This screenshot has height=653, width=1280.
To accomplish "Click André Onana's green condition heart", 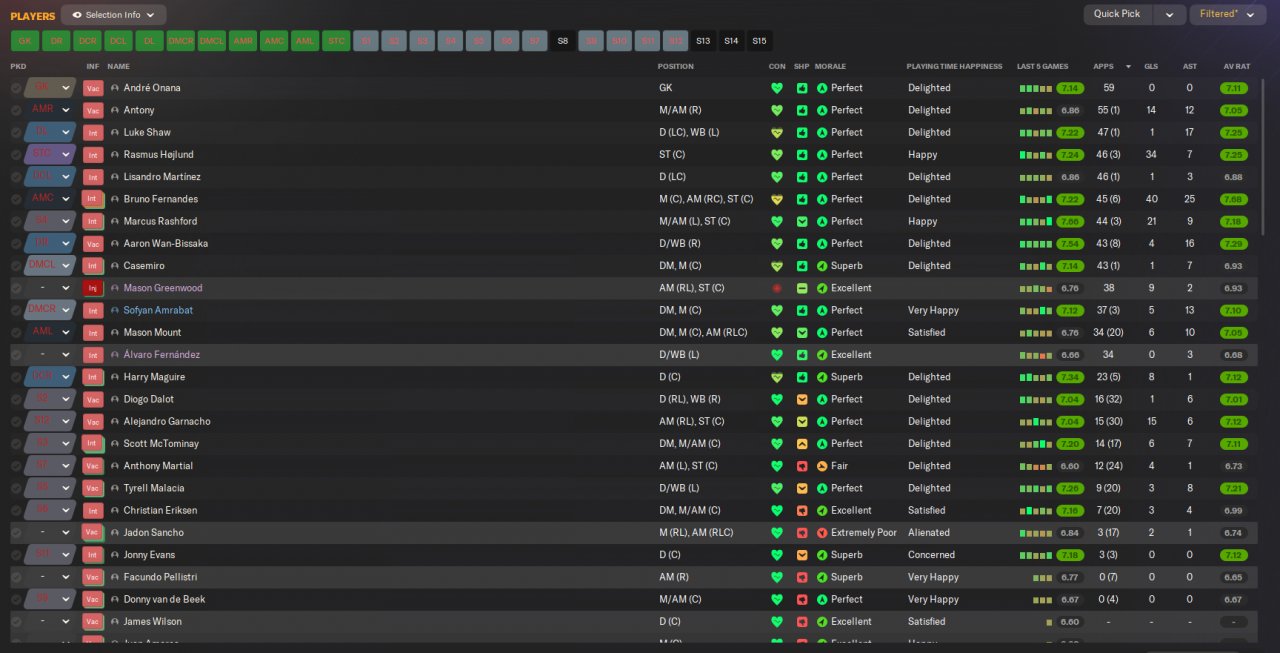I will point(777,88).
